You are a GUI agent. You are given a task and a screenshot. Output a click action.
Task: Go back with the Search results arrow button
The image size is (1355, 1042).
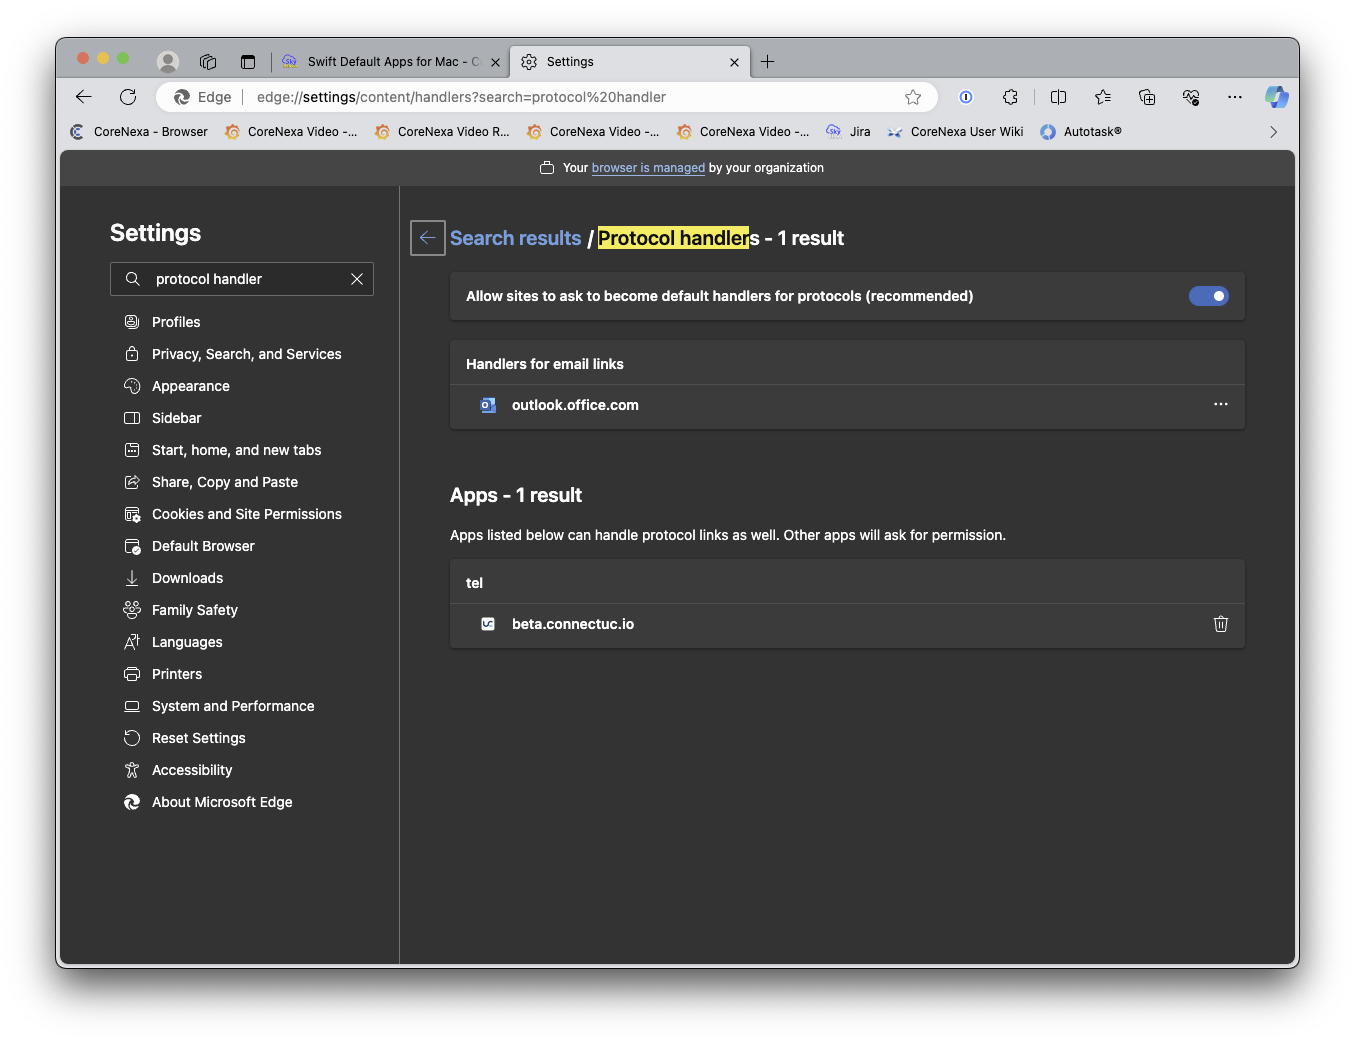coord(428,238)
